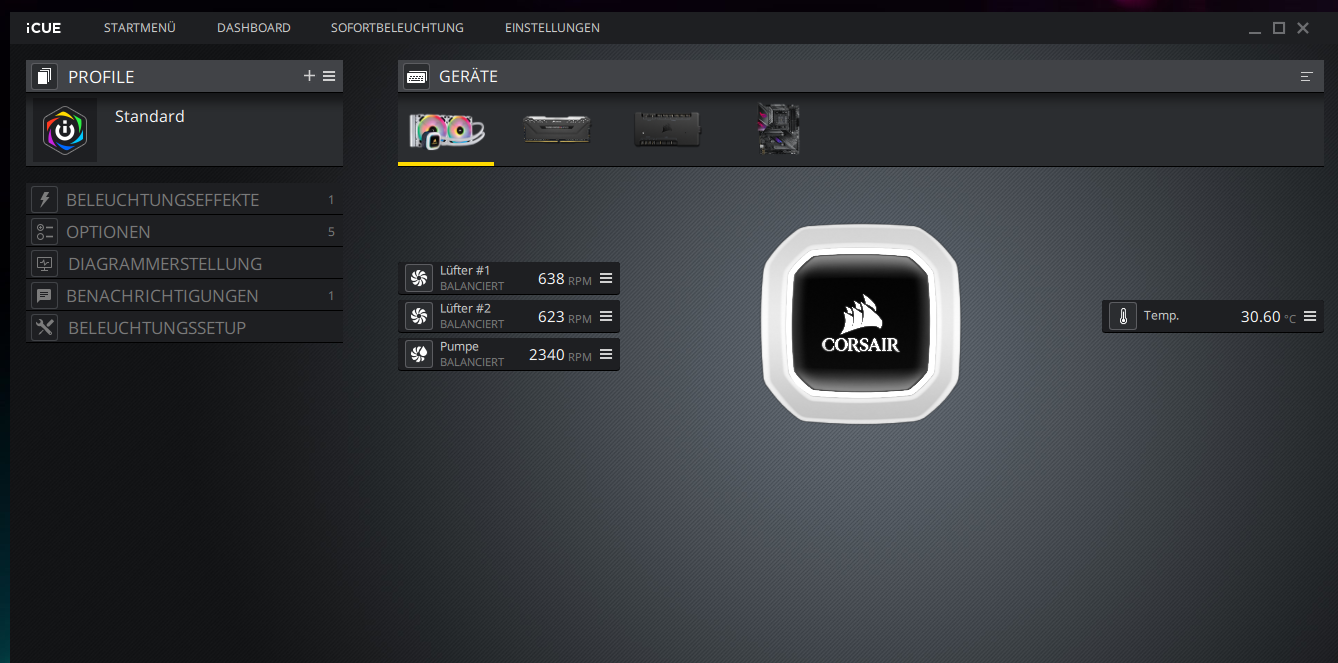Screen dimensions: 1338x663
Task: Click the 30.60 °C temperature reading
Action: (x=1268, y=317)
